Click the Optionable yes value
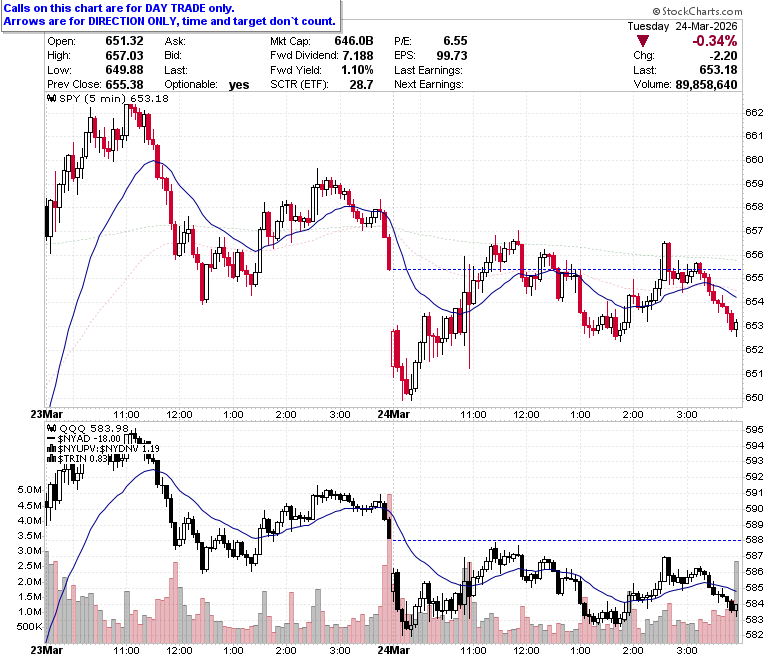 pyautogui.click(x=239, y=85)
